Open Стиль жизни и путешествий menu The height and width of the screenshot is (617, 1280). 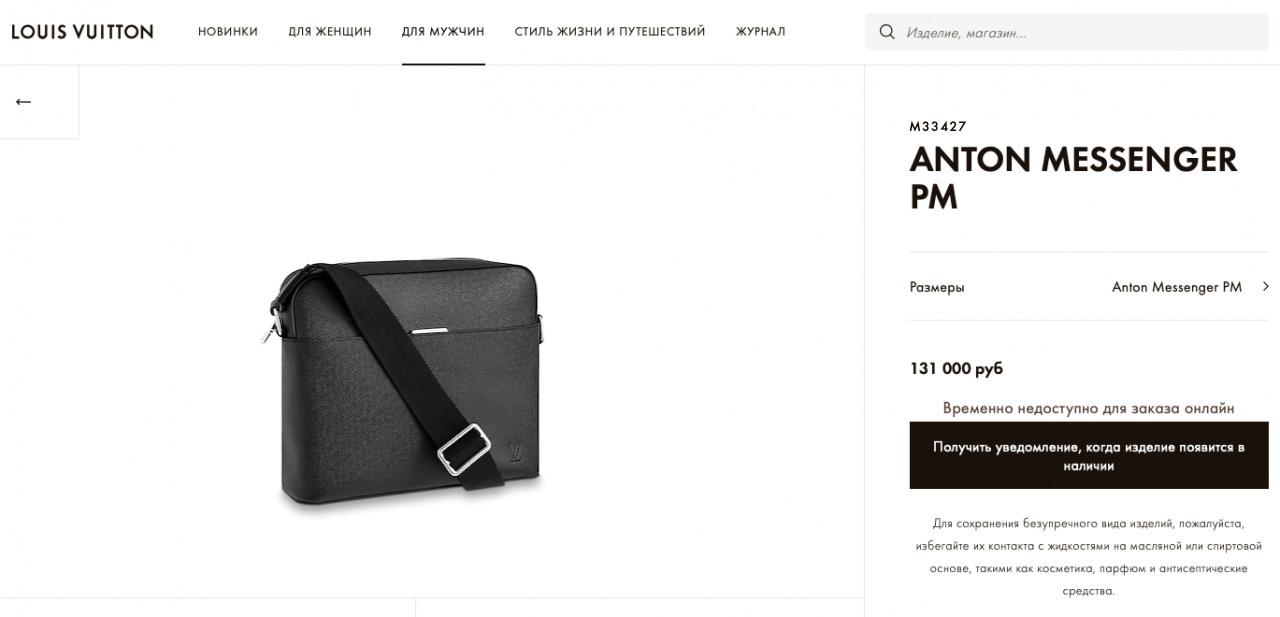point(610,32)
